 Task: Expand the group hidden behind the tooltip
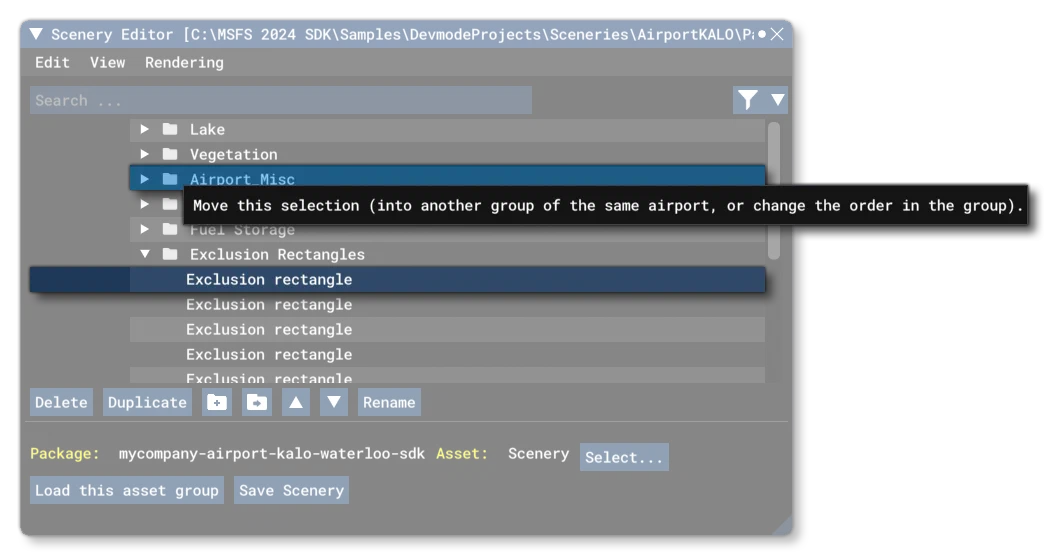coord(144,204)
